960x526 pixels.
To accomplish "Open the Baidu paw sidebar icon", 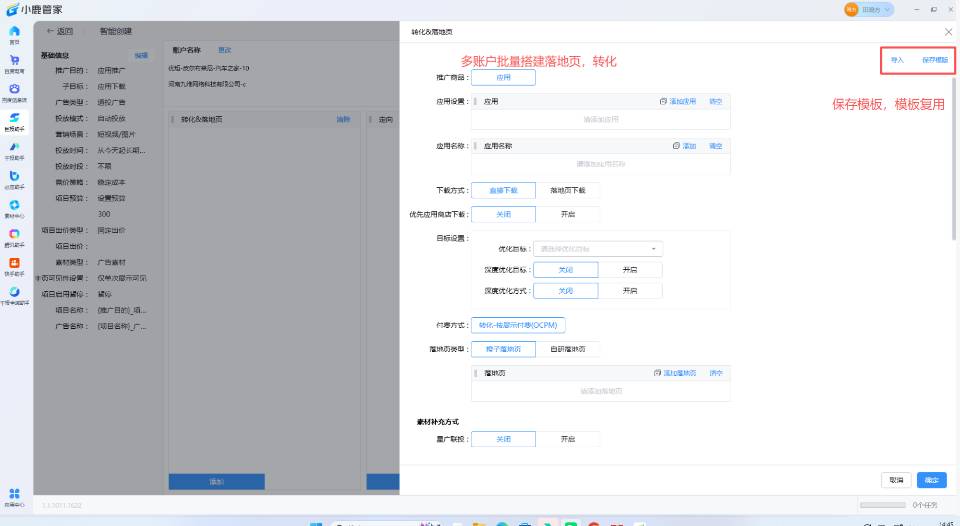I will 14,89.
